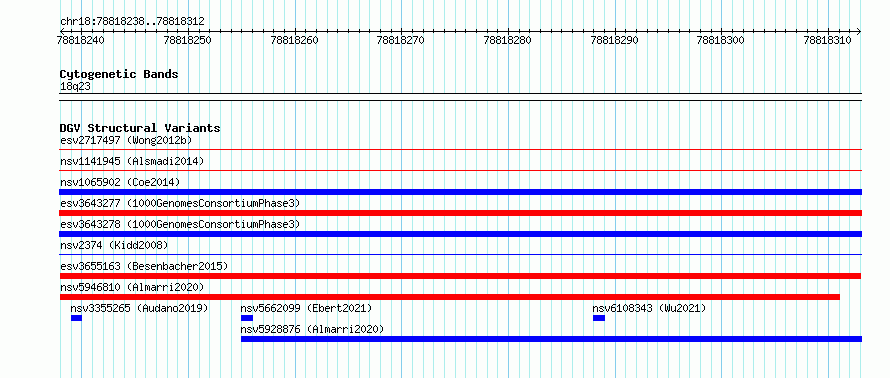Click ruler position 78818310

pyautogui.click(x=828, y=40)
